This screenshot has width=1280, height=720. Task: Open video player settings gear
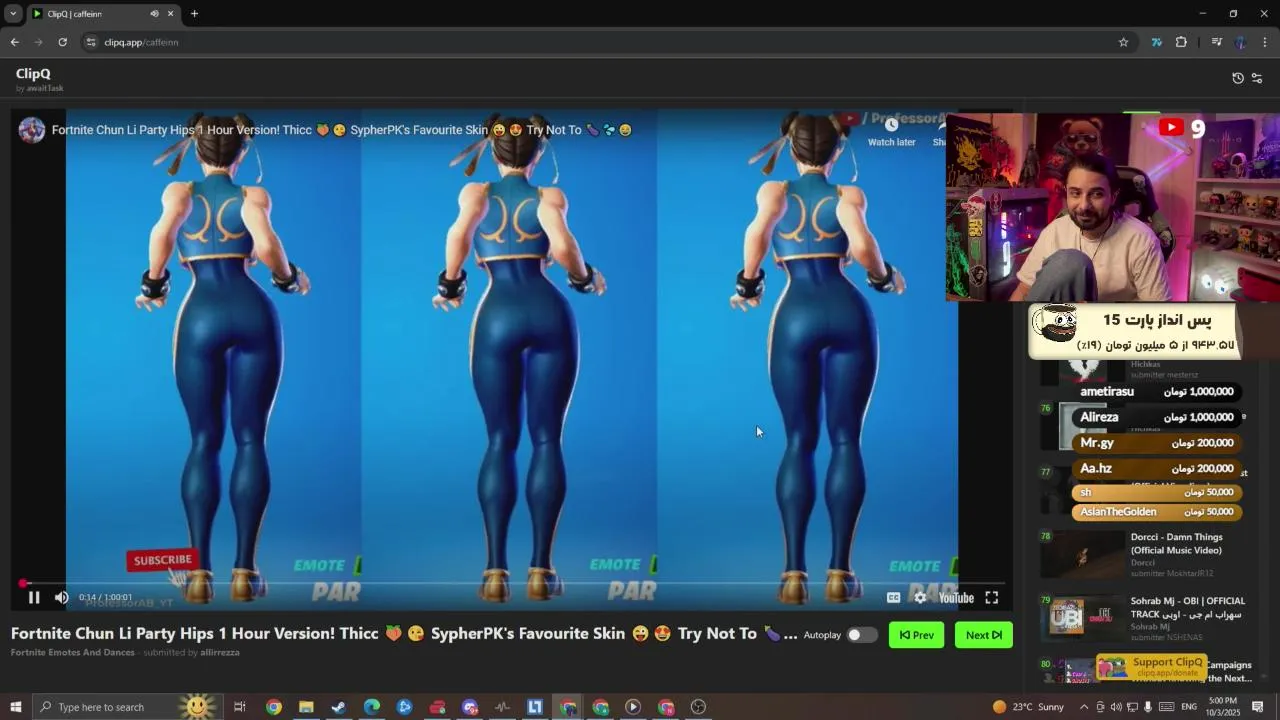point(920,598)
